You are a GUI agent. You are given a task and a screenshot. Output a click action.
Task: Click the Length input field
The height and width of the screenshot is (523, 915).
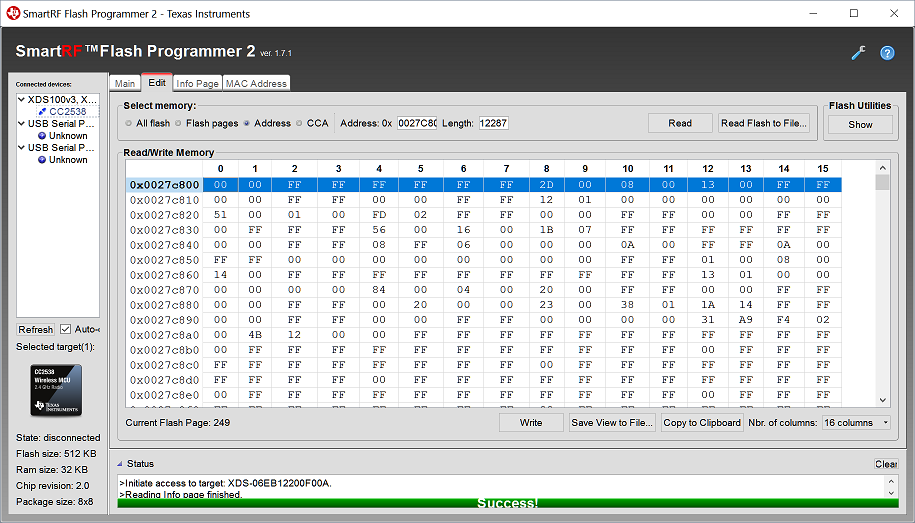(493, 123)
